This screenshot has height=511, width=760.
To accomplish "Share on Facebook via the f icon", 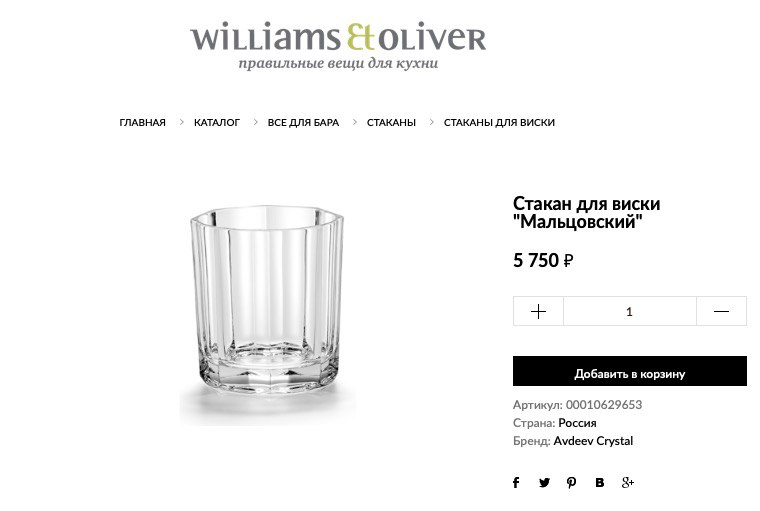I will click(516, 482).
